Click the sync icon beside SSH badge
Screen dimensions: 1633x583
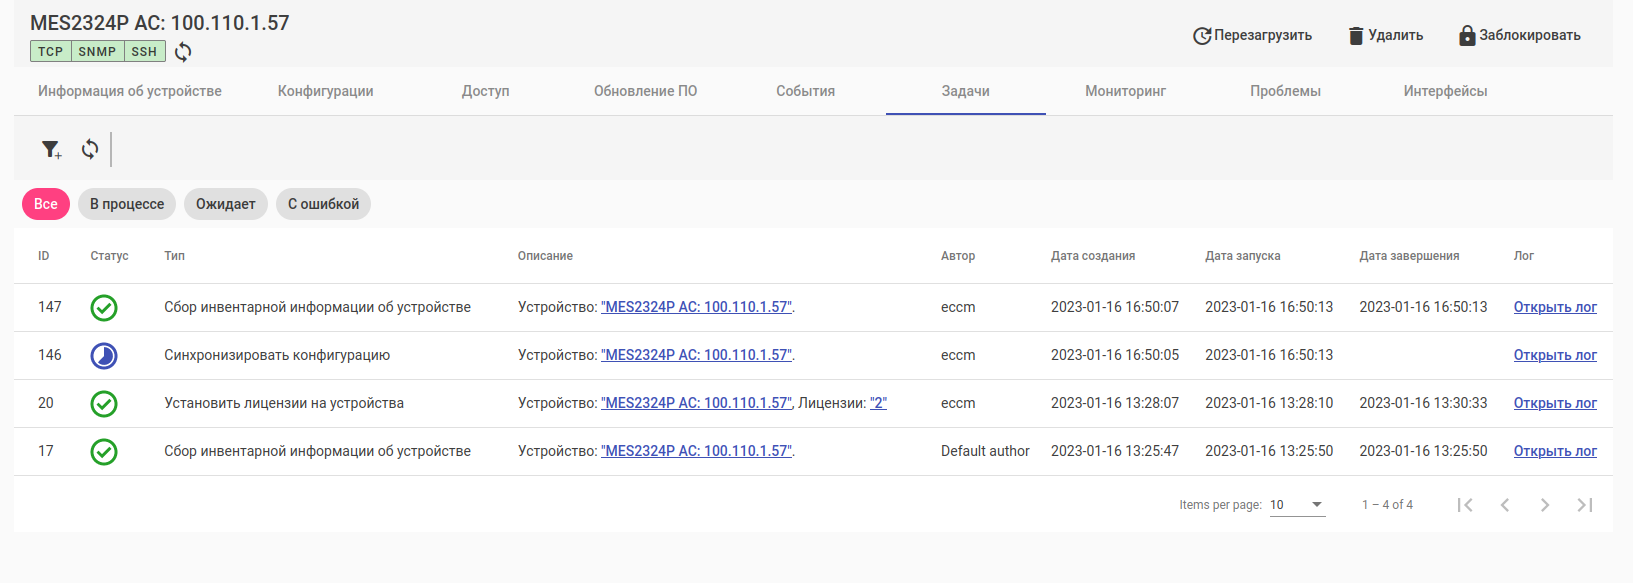pyautogui.click(x=183, y=52)
